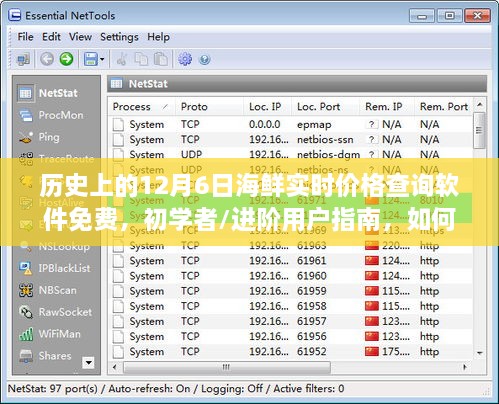Select the row with local port 61952
The height and width of the screenshot is (404, 499).
coord(291,352)
